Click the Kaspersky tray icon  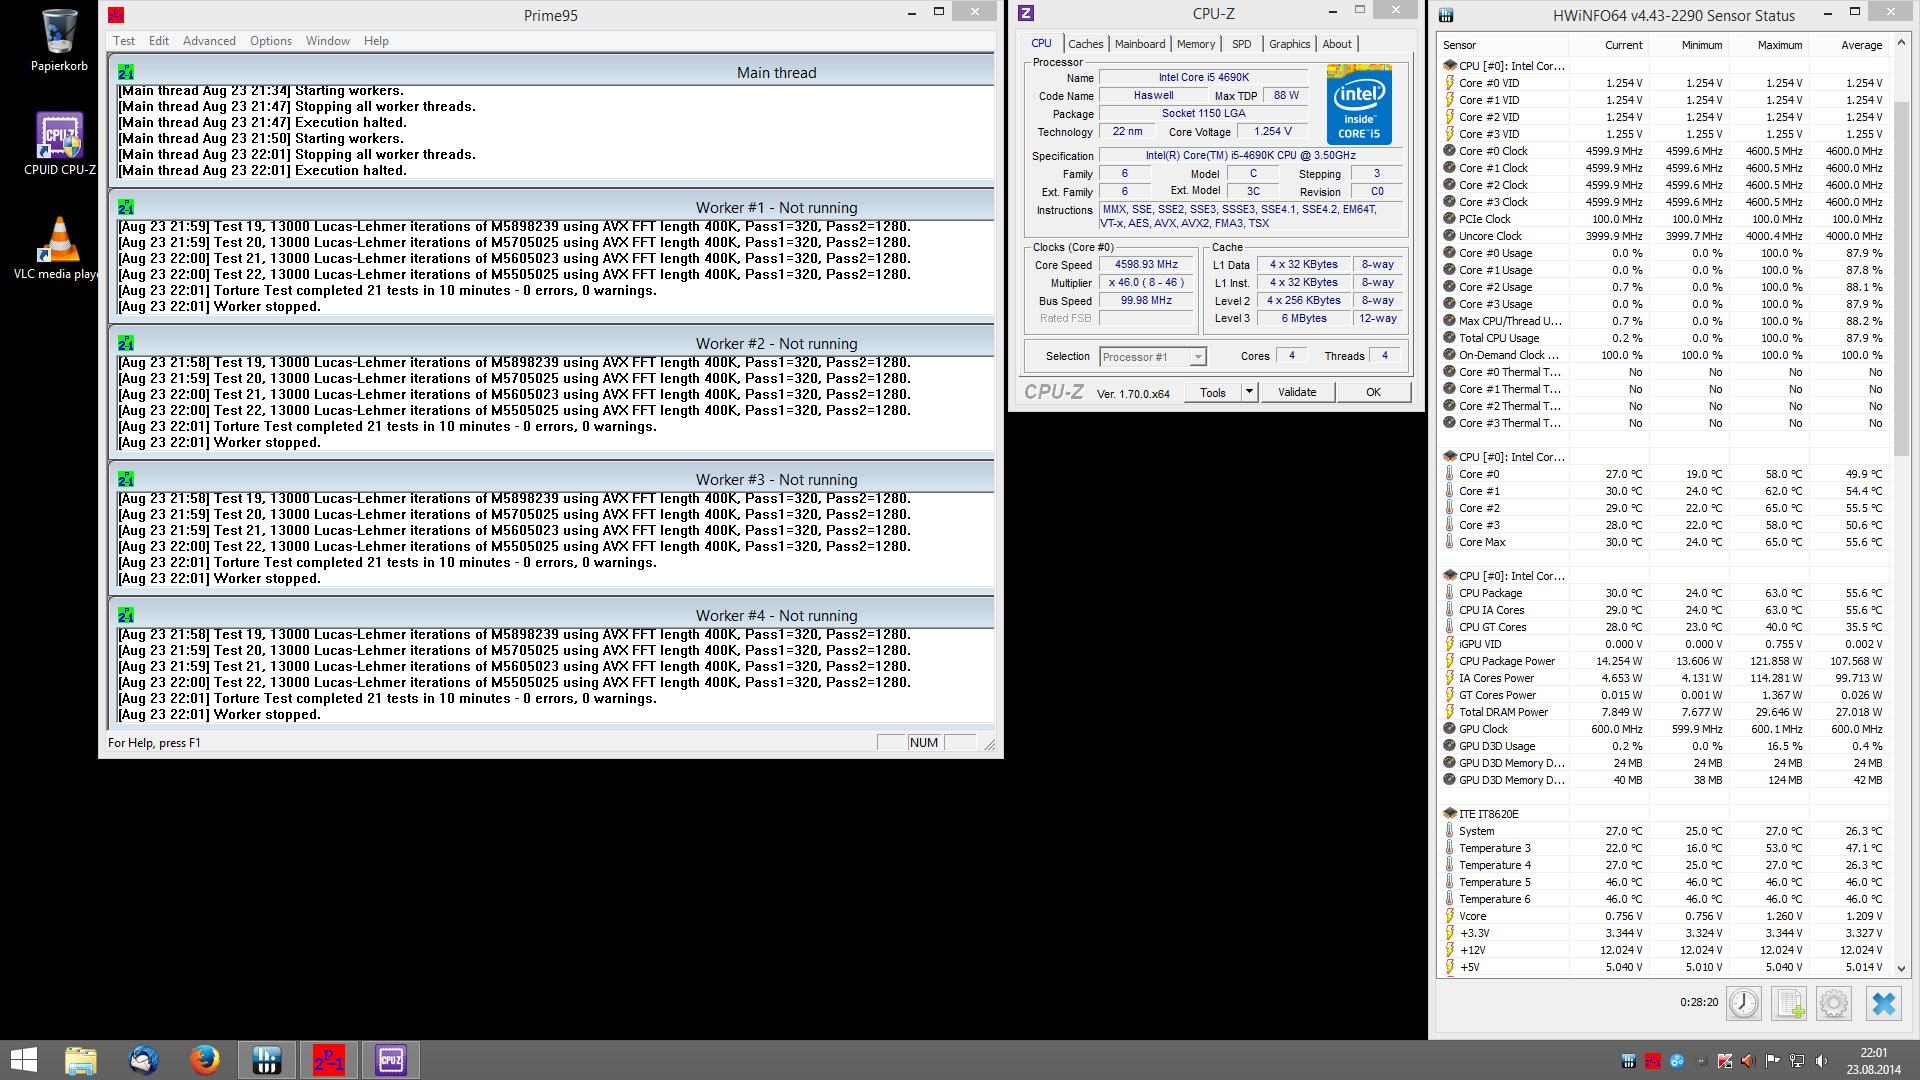coord(1725,1061)
